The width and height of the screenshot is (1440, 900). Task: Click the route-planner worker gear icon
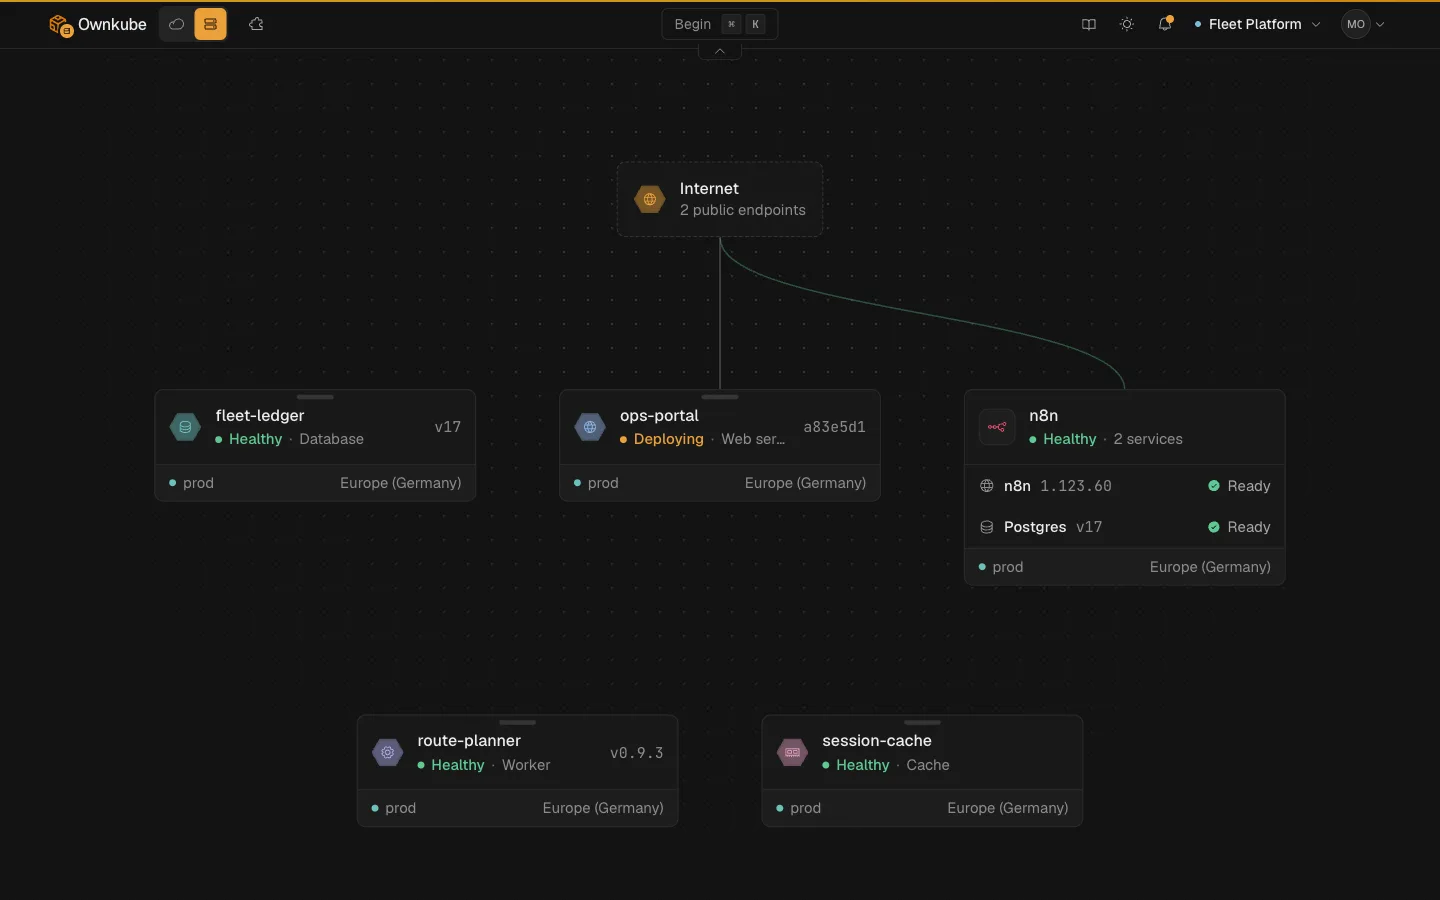point(387,752)
